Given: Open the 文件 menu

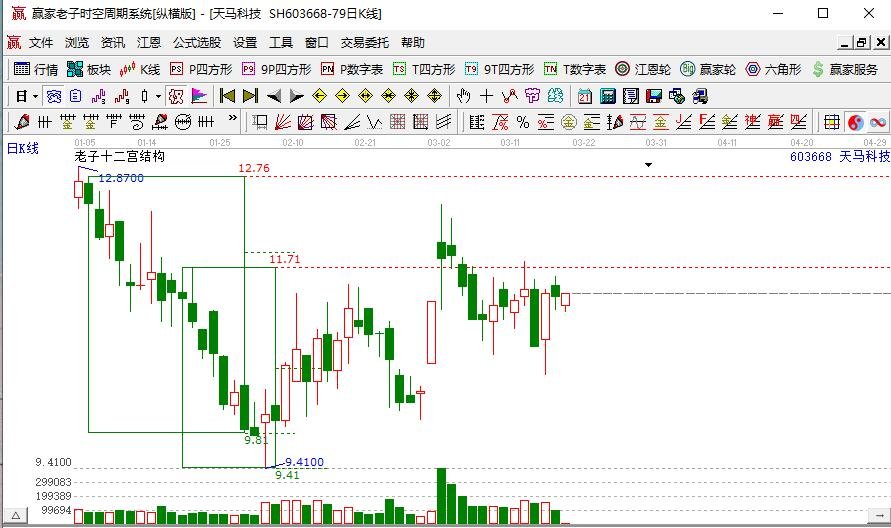Looking at the screenshot, I should pos(41,43).
